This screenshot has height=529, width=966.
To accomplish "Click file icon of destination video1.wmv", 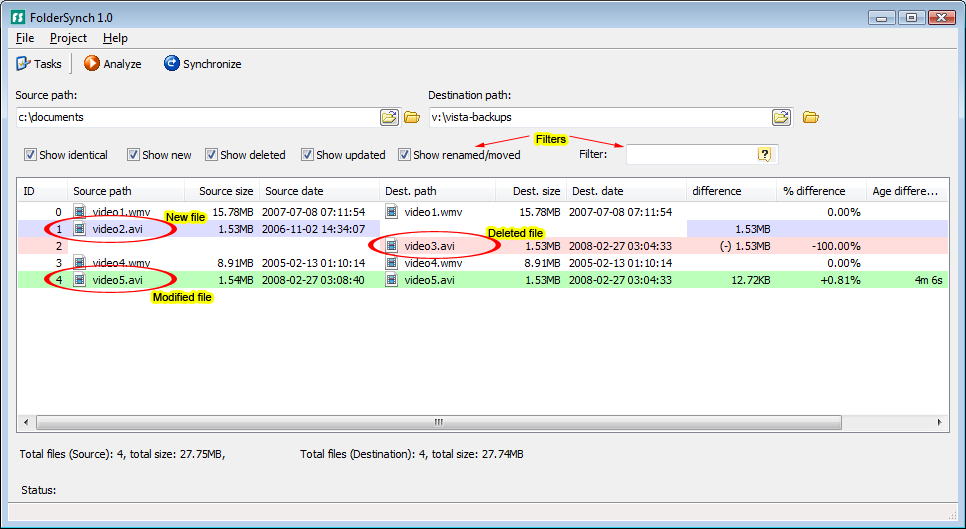I will click(x=391, y=212).
